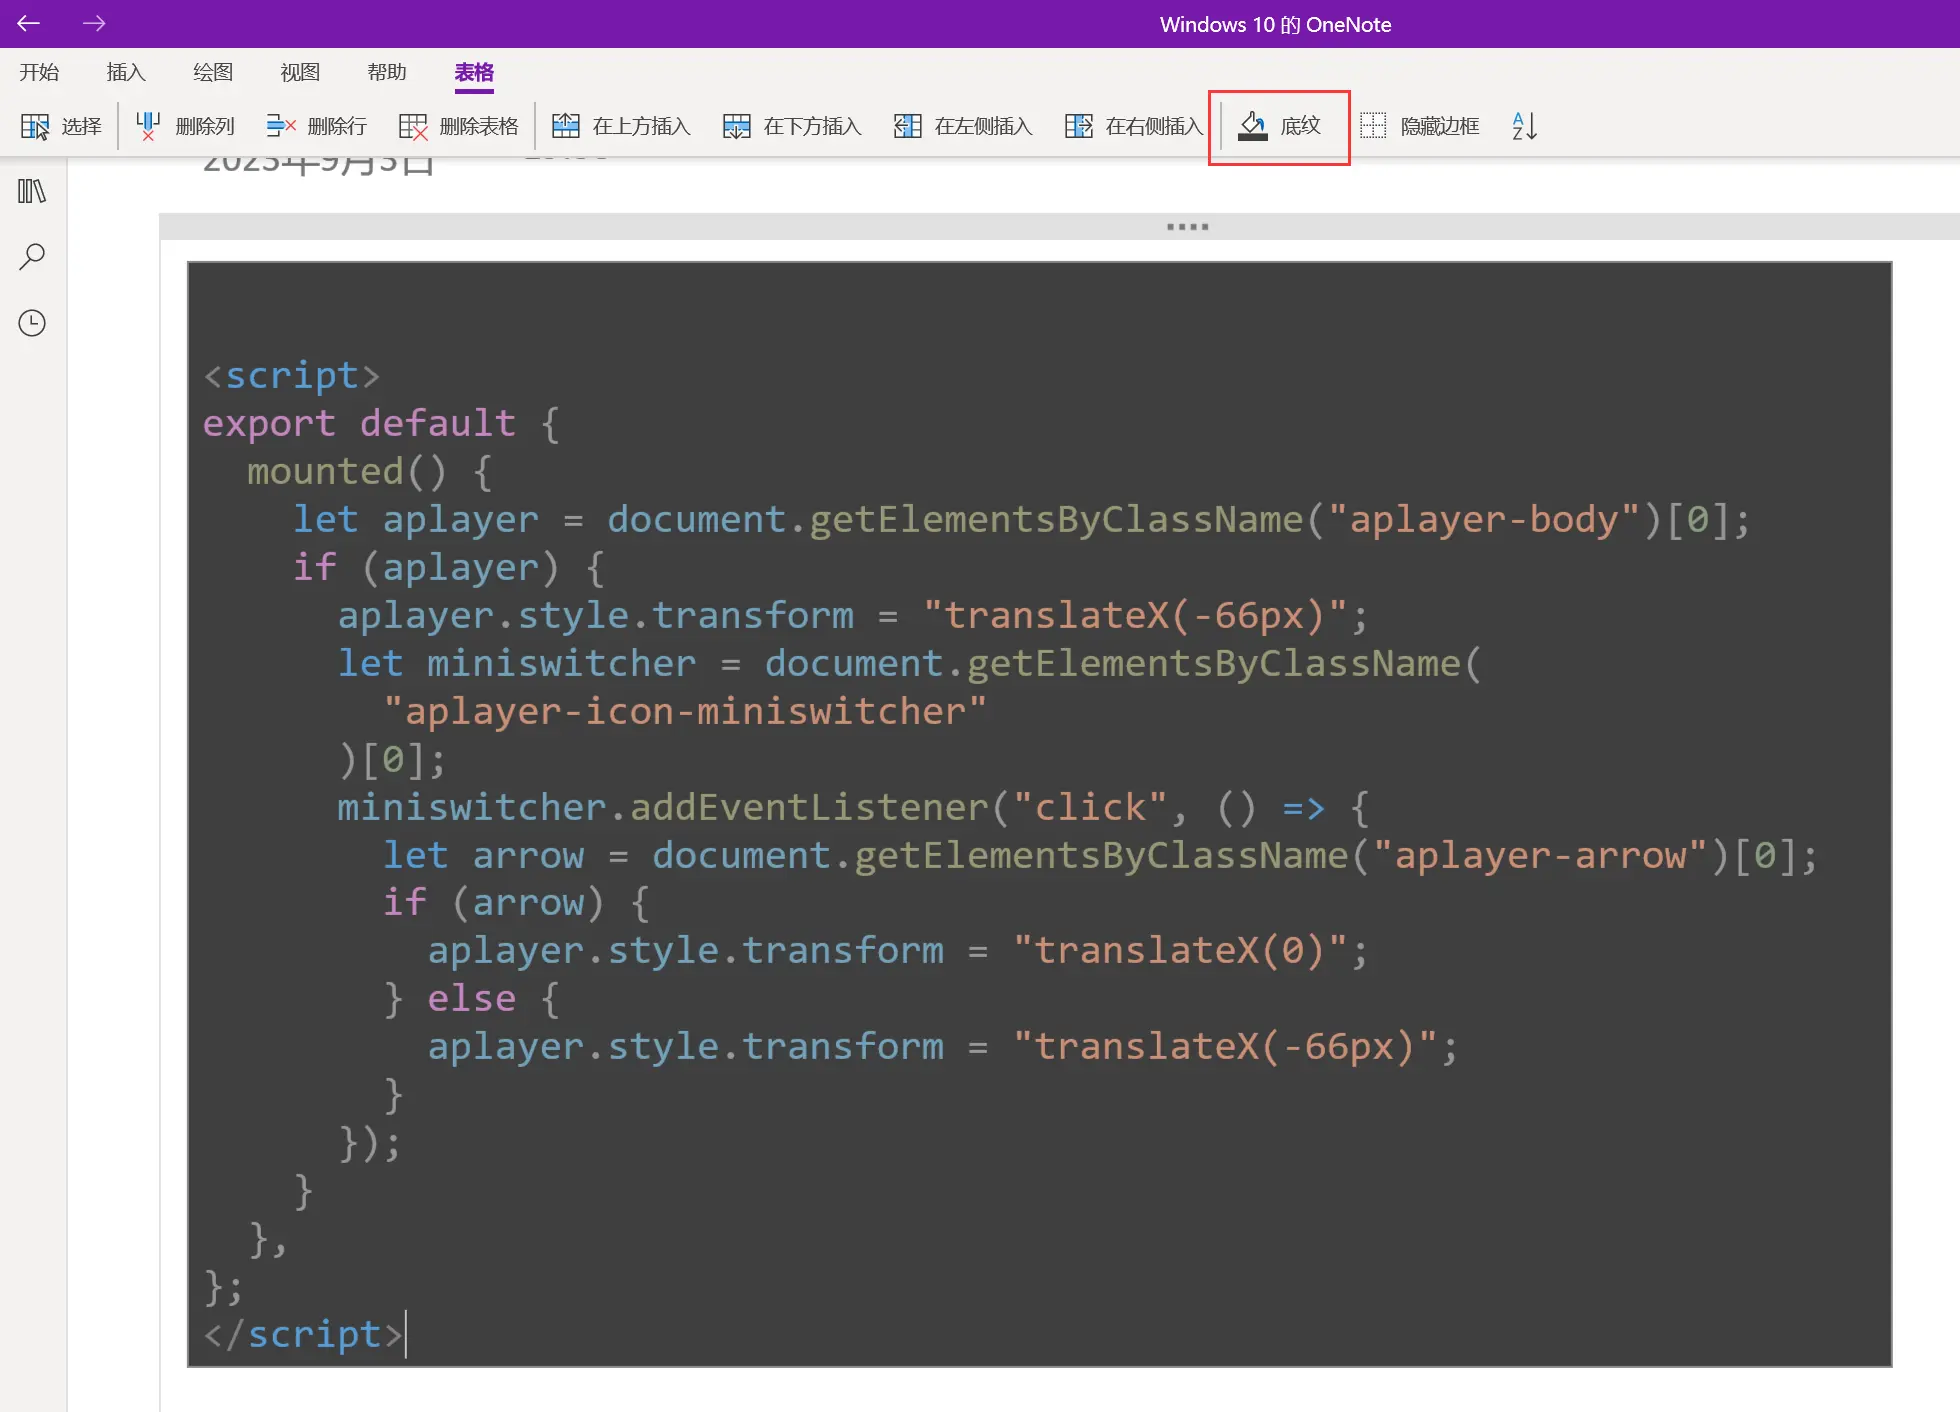Click the A–Z sort icon
This screenshot has height=1412, width=1960.
[x=1524, y=126]
